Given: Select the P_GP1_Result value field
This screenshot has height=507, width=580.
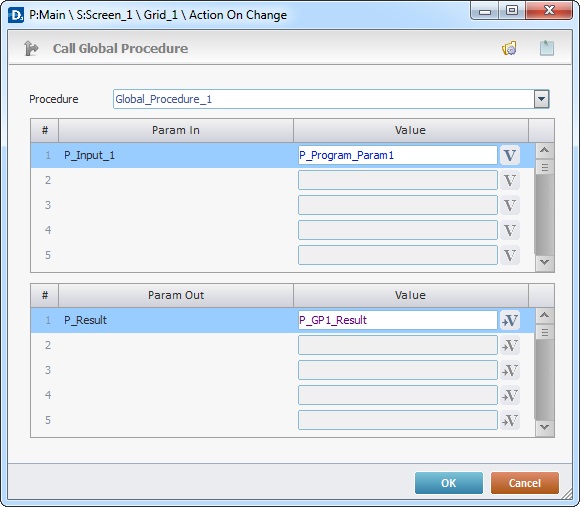Looking at the screenshot, I should click(398, 320).
